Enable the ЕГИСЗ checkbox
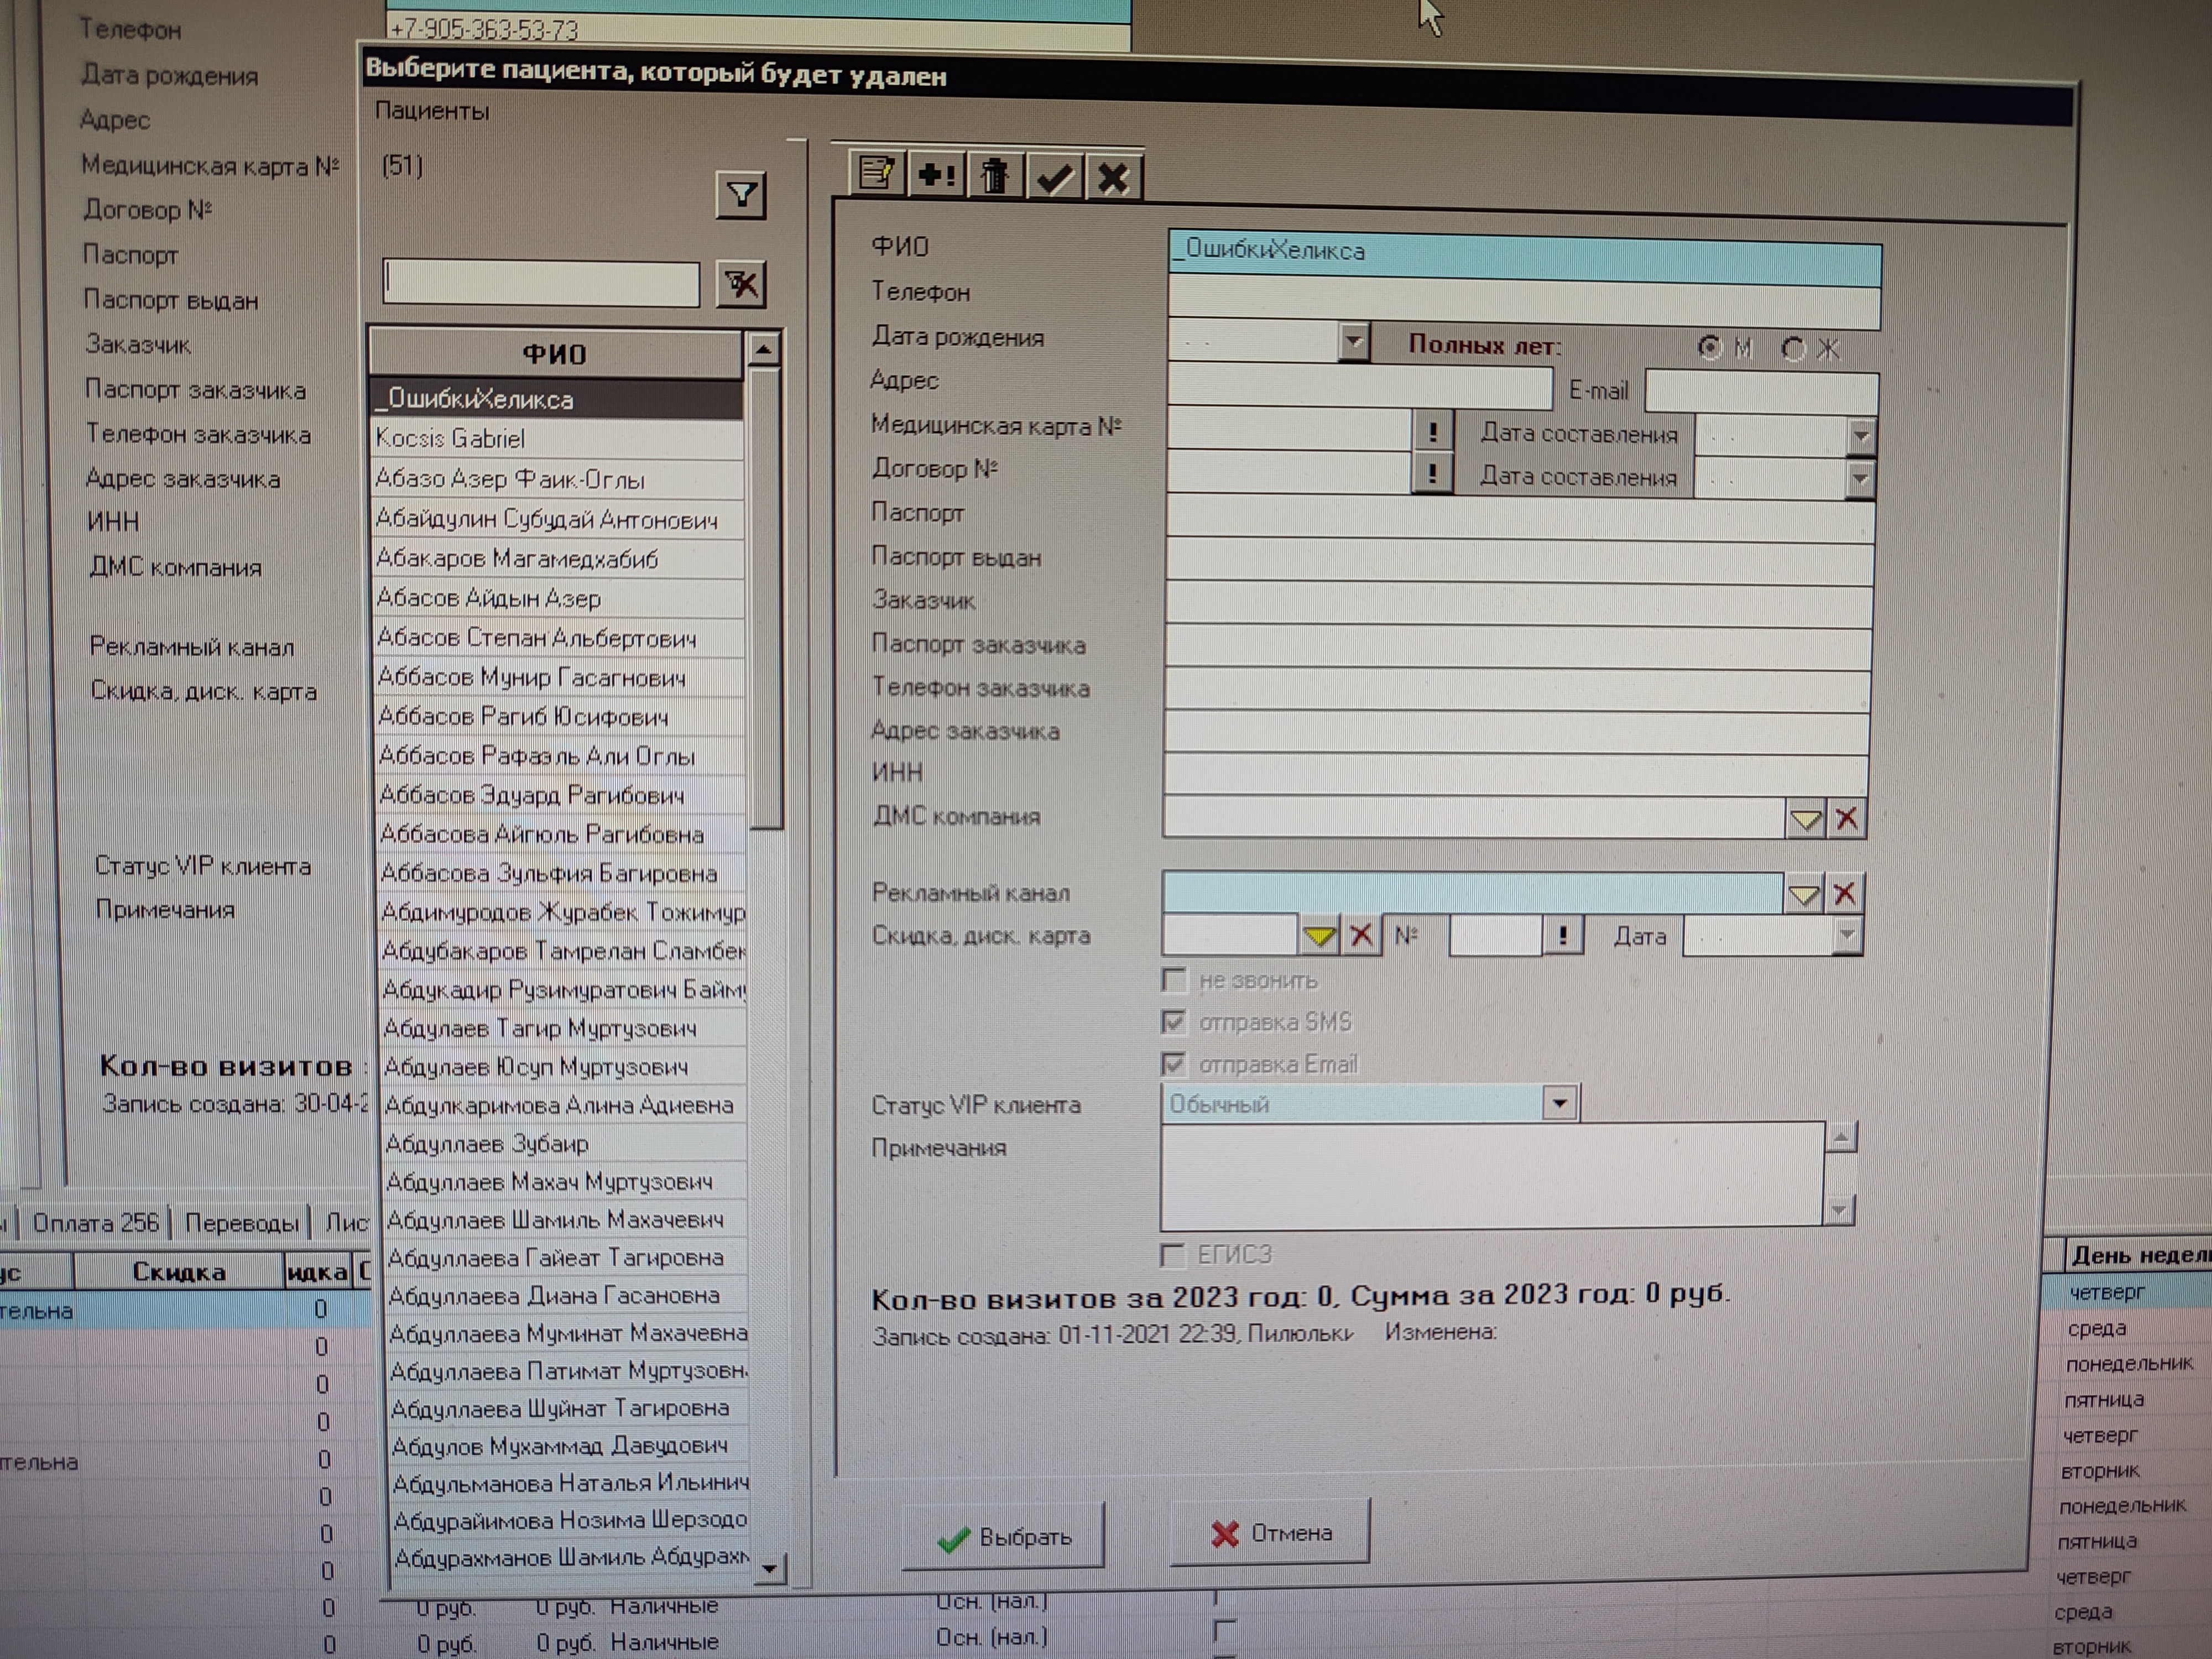The width and height of the screenshot is (2212, 1659). tap(1173, 1254)
